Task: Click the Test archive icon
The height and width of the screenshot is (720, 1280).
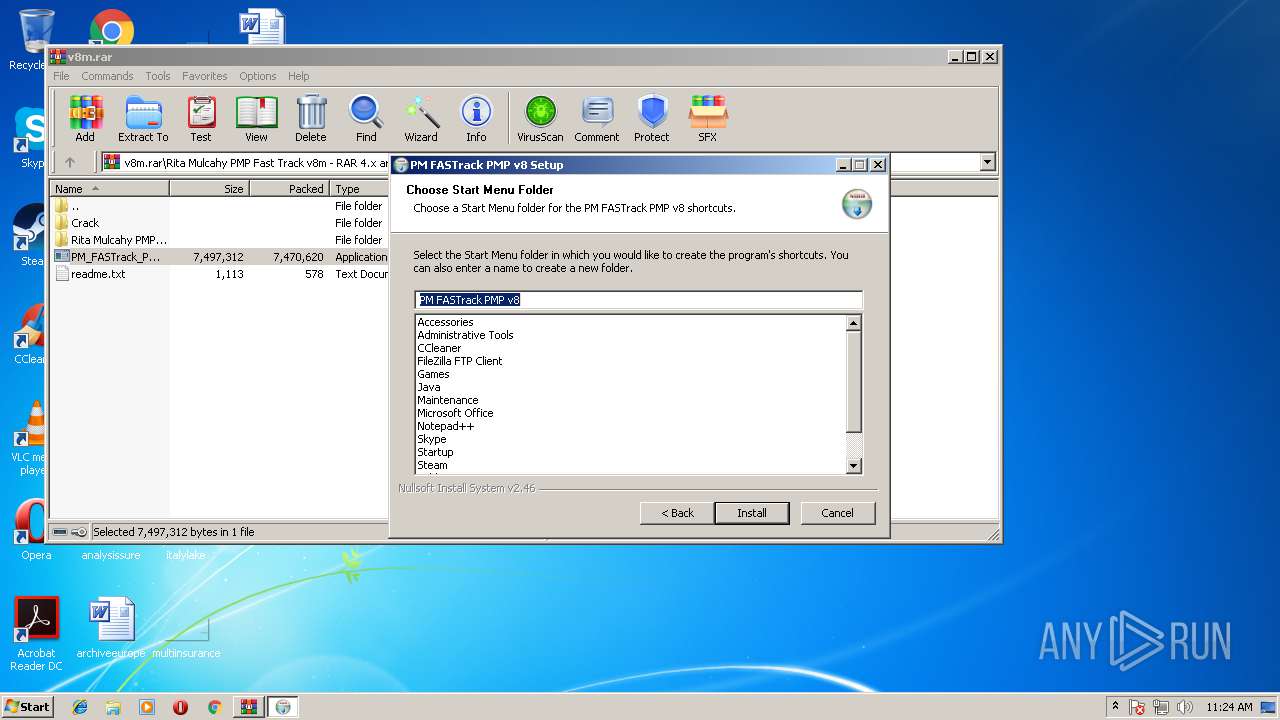Action: point(201,119)
